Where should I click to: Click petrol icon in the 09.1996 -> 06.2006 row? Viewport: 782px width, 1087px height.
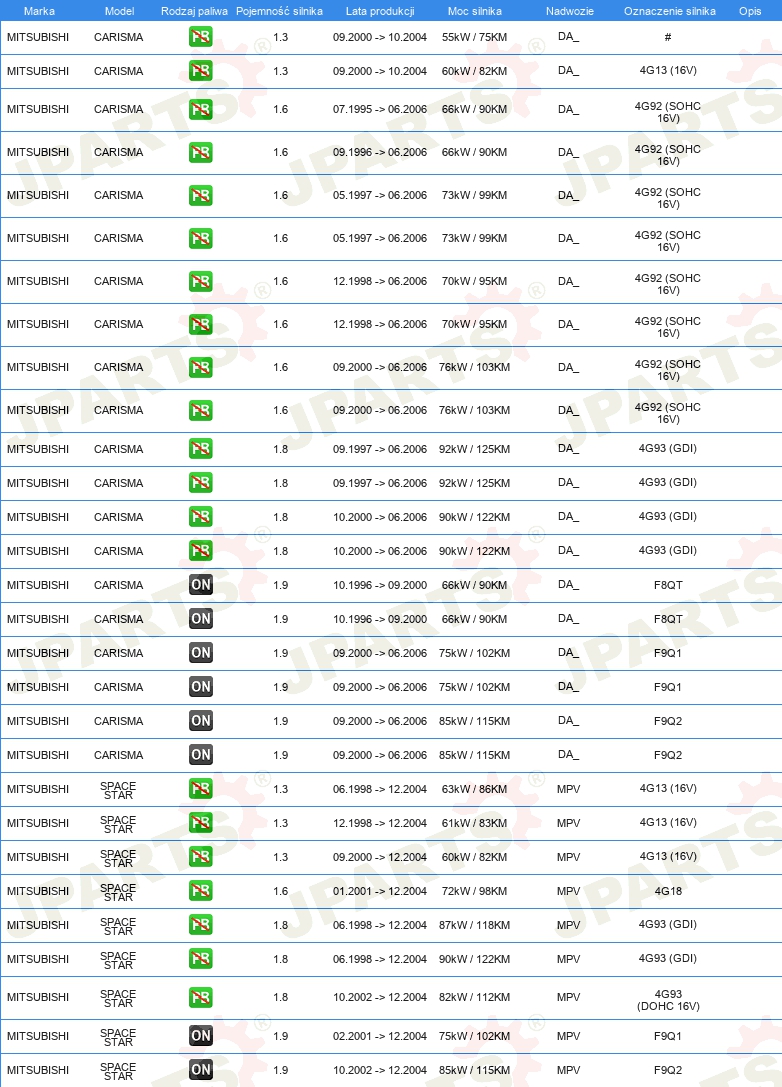point(200,153)
